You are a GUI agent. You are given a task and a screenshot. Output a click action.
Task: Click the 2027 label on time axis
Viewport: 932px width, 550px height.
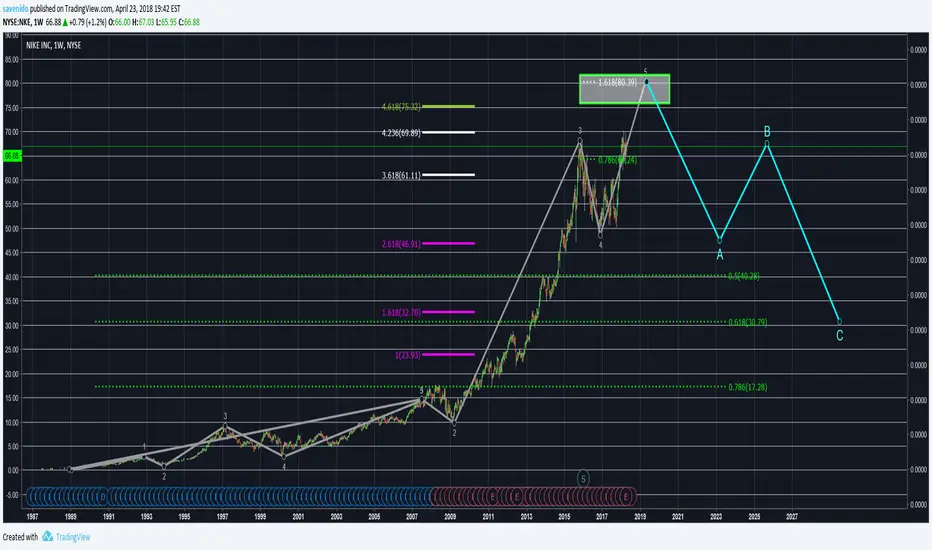pos(792,517)
